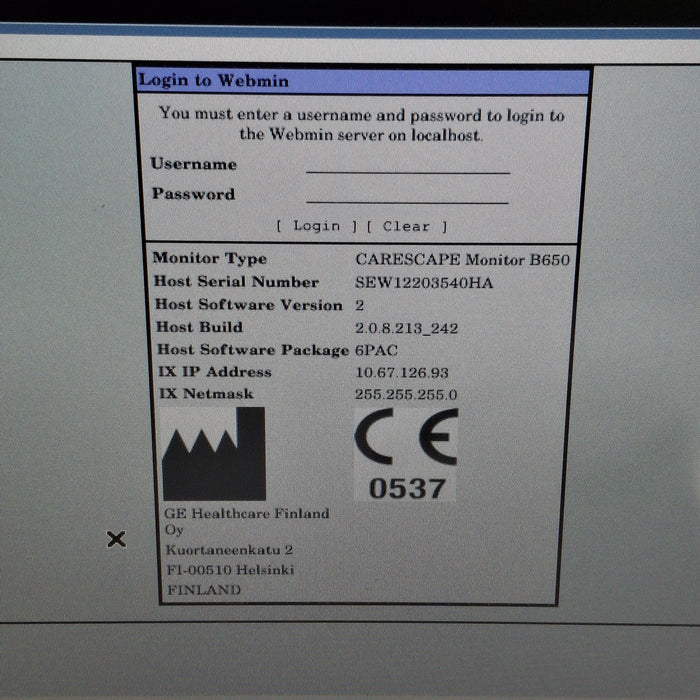This screenshot has width=700, height=700.
Task: Click the 'Host Software Version' label
Action: tap(249, 304)
